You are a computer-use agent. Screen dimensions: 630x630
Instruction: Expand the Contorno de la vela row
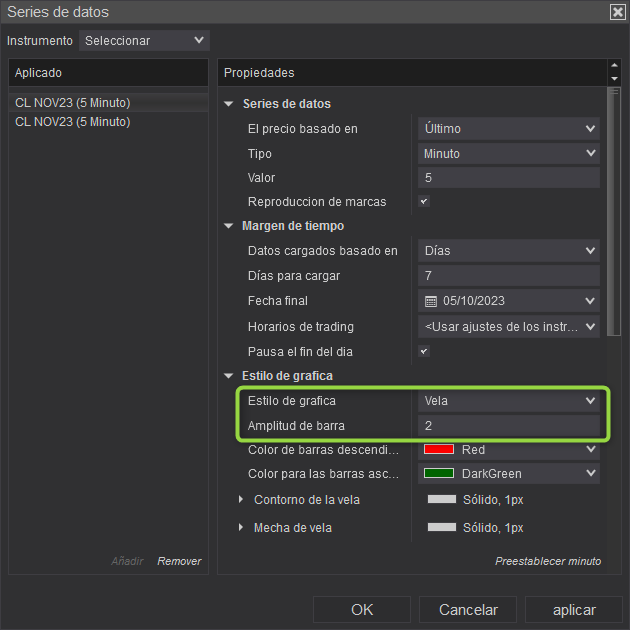pyautogui.click(x=241, y=499)
